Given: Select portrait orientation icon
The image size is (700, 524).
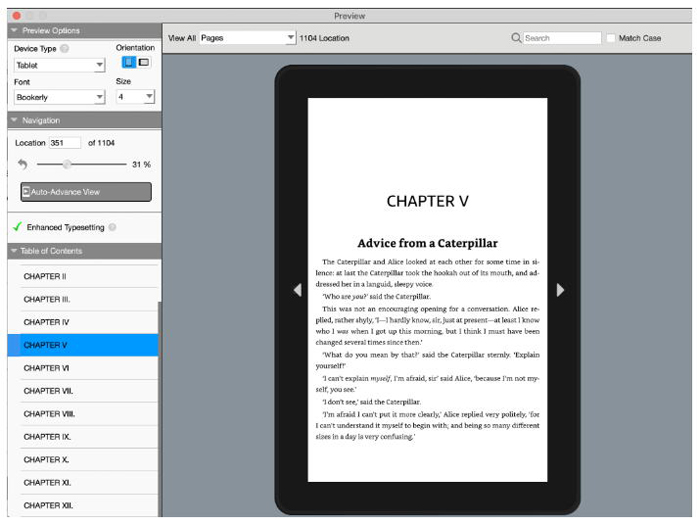Looking at the screenshot, I should [129, 62].
